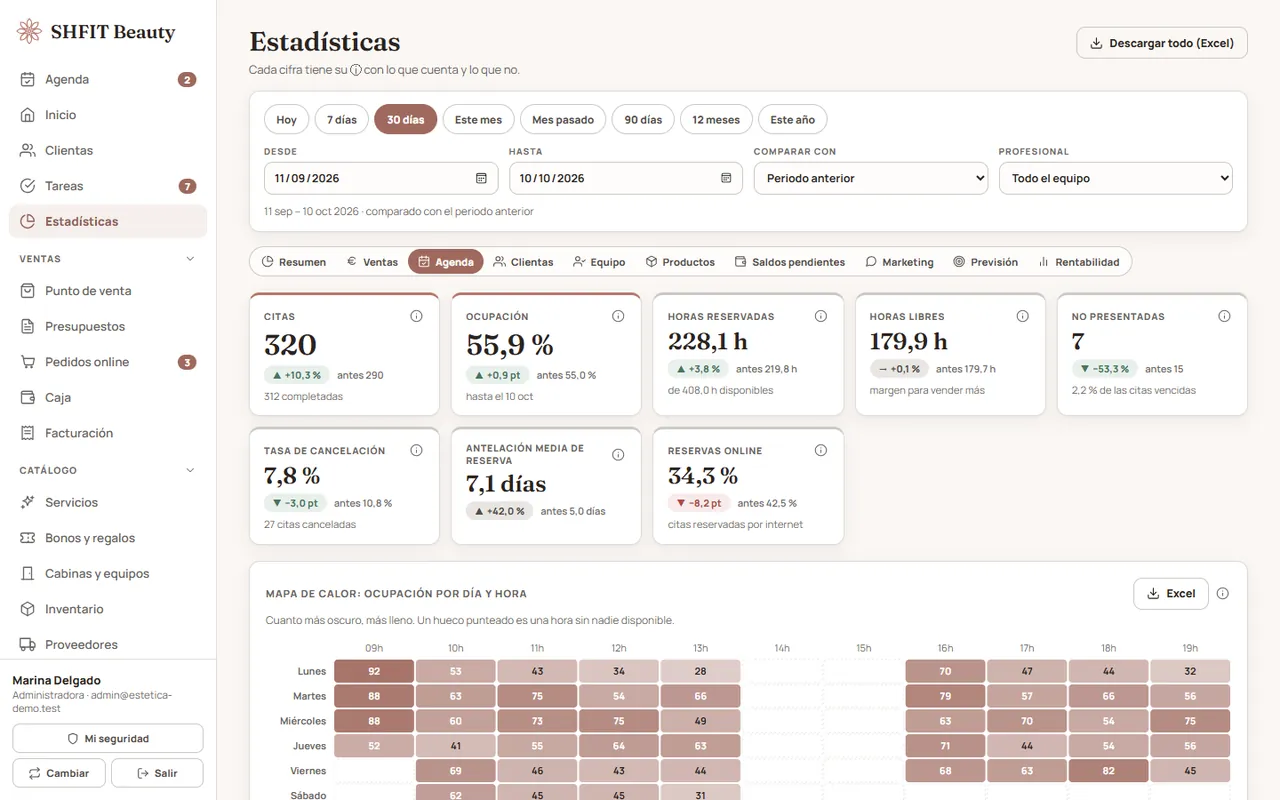Click the Mi seguridad button
The height and width of the screenshot is (800, 1280).
pyautogui.click(x=108, y=738)
